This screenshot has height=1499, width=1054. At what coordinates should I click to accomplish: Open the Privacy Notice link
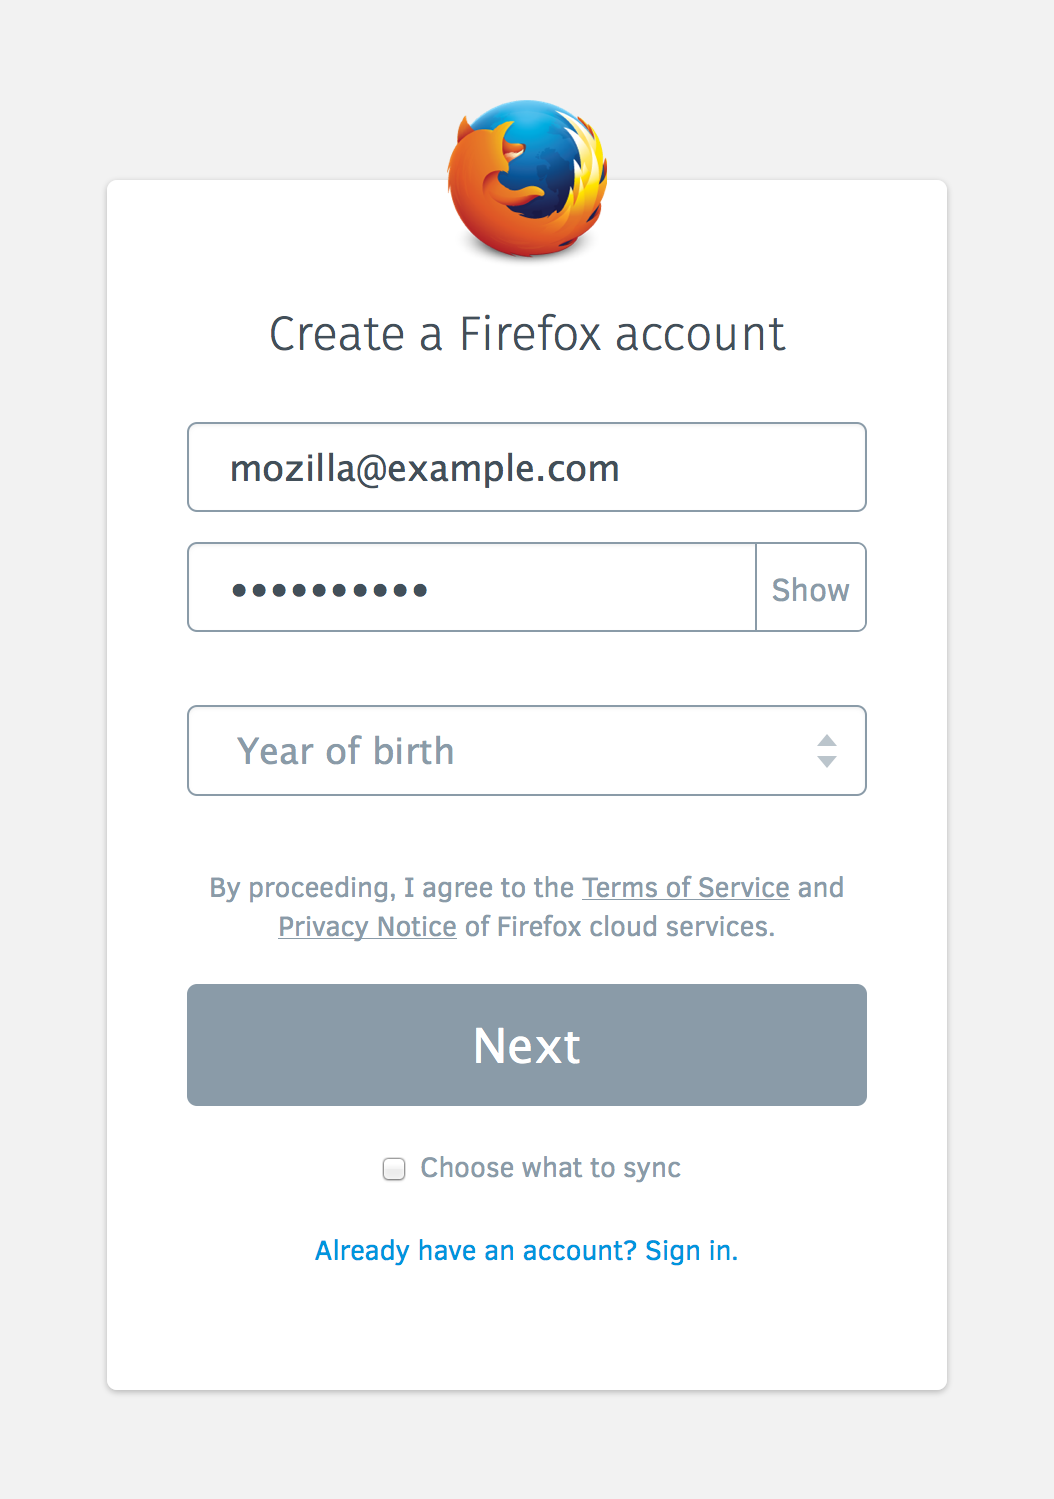click(x=367, y=927)
